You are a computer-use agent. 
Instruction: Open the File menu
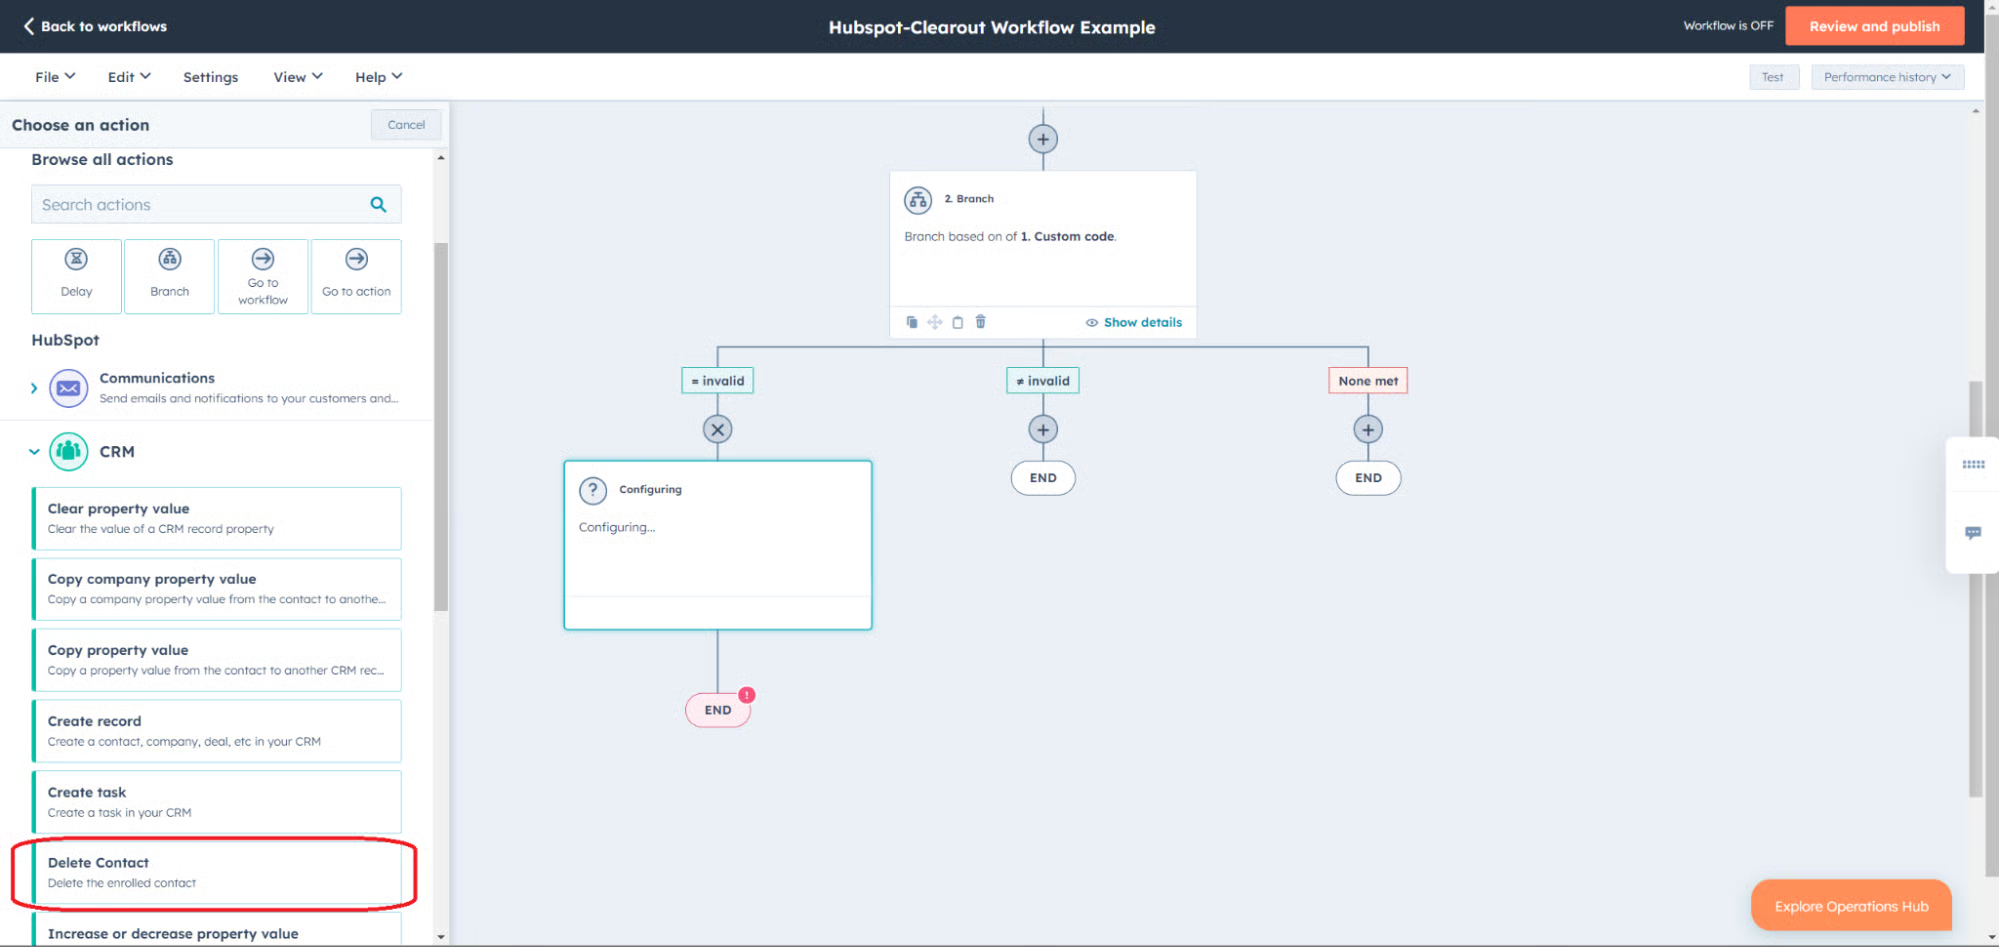[55, 77]
